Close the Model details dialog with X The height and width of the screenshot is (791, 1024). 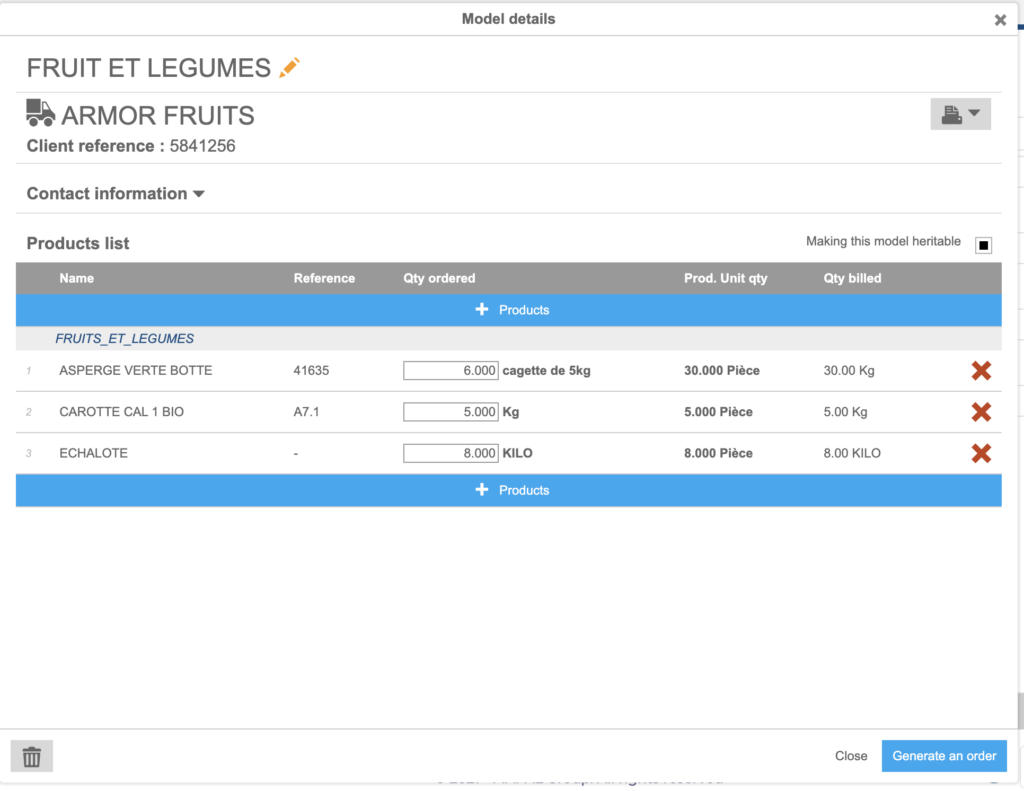[x=1000, y=20]
